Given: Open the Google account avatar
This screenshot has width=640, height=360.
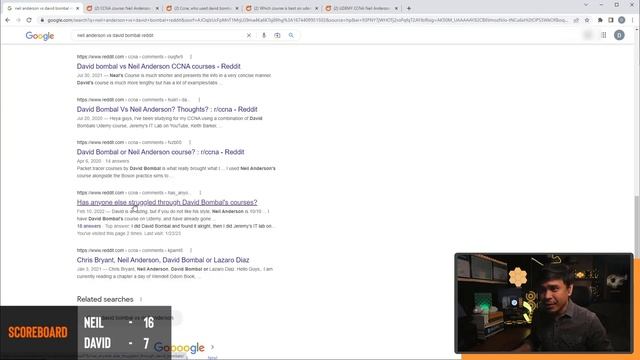Looking at the screenshot, I should click(x=619, y=36).
